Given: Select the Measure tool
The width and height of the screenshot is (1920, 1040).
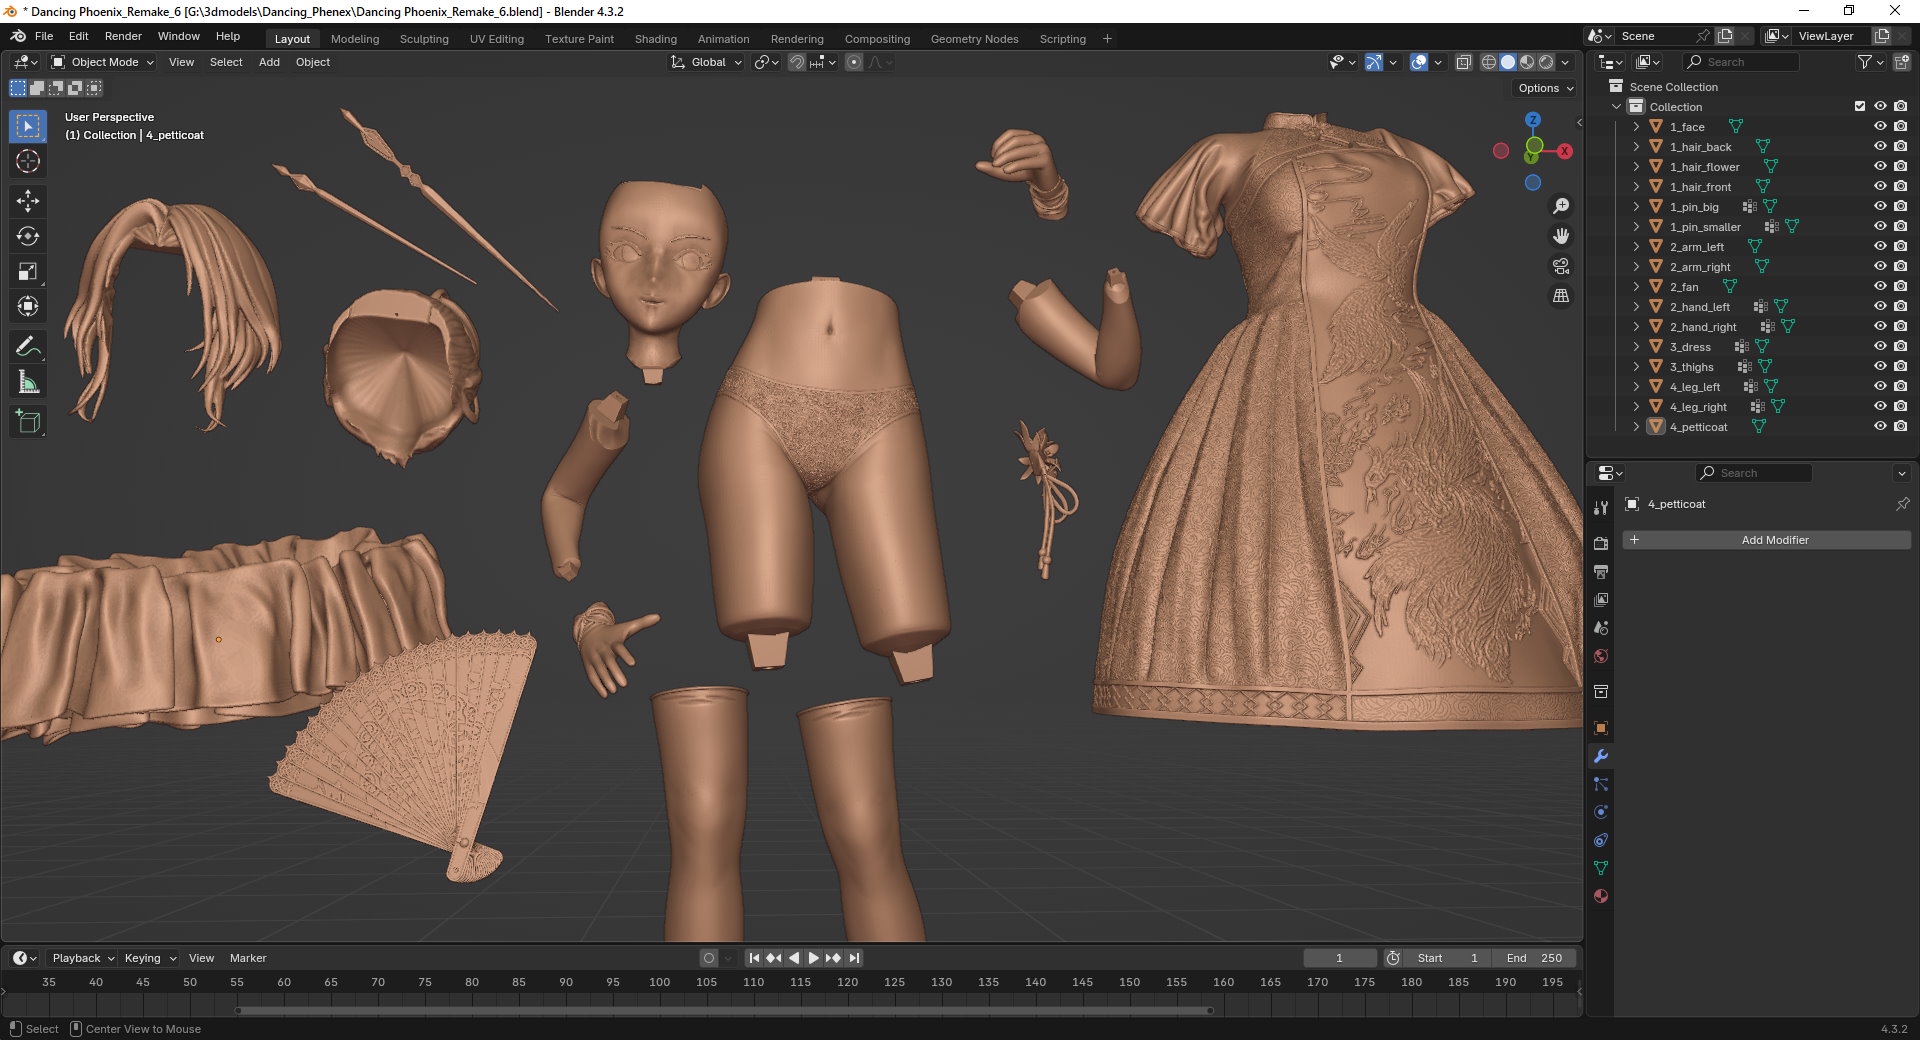Looking at the screenshot, I should coord(28,382).
